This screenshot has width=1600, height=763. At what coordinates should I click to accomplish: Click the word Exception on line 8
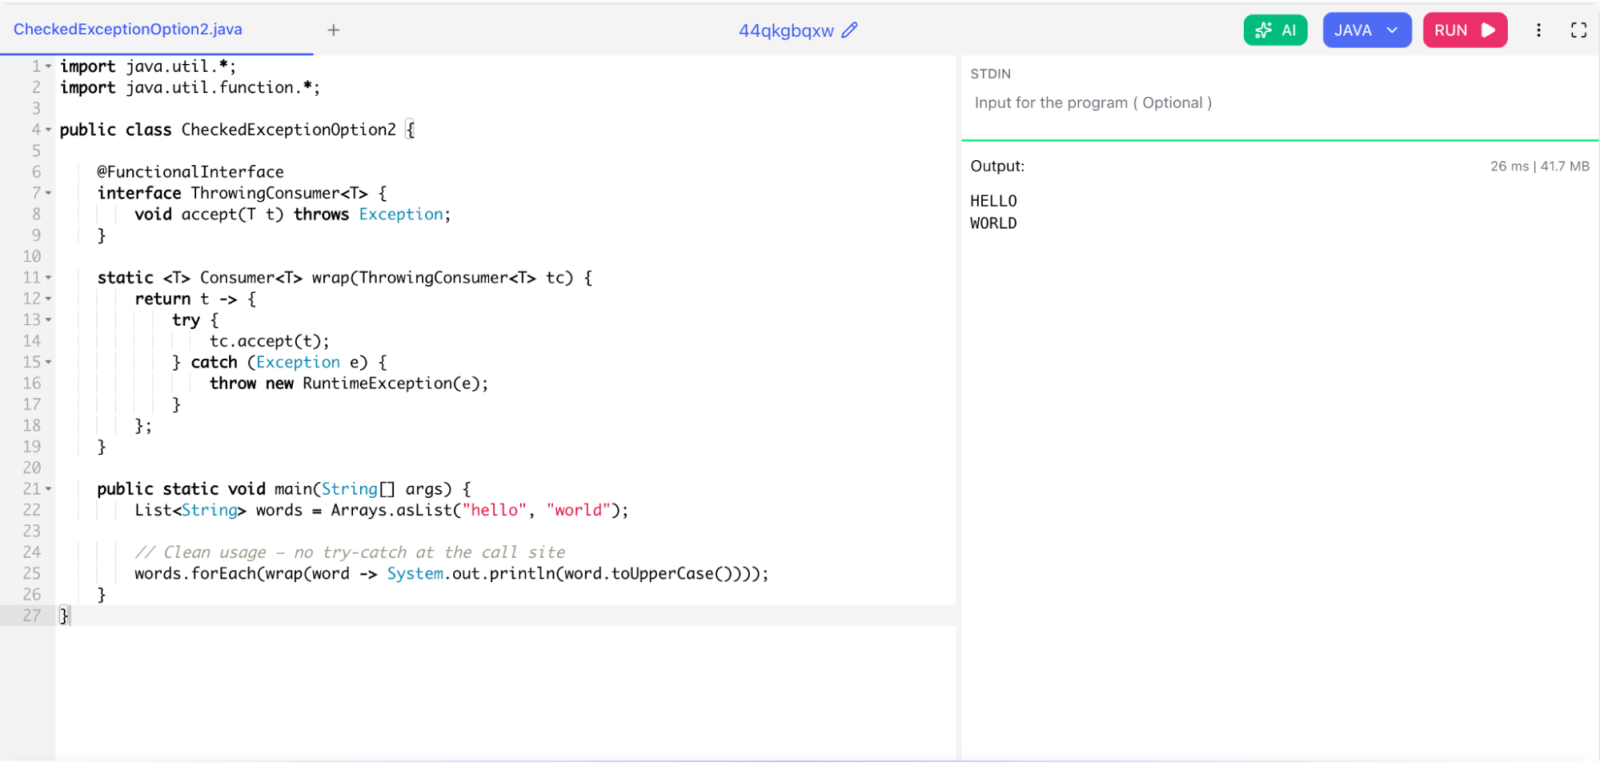tap(401, 214)
